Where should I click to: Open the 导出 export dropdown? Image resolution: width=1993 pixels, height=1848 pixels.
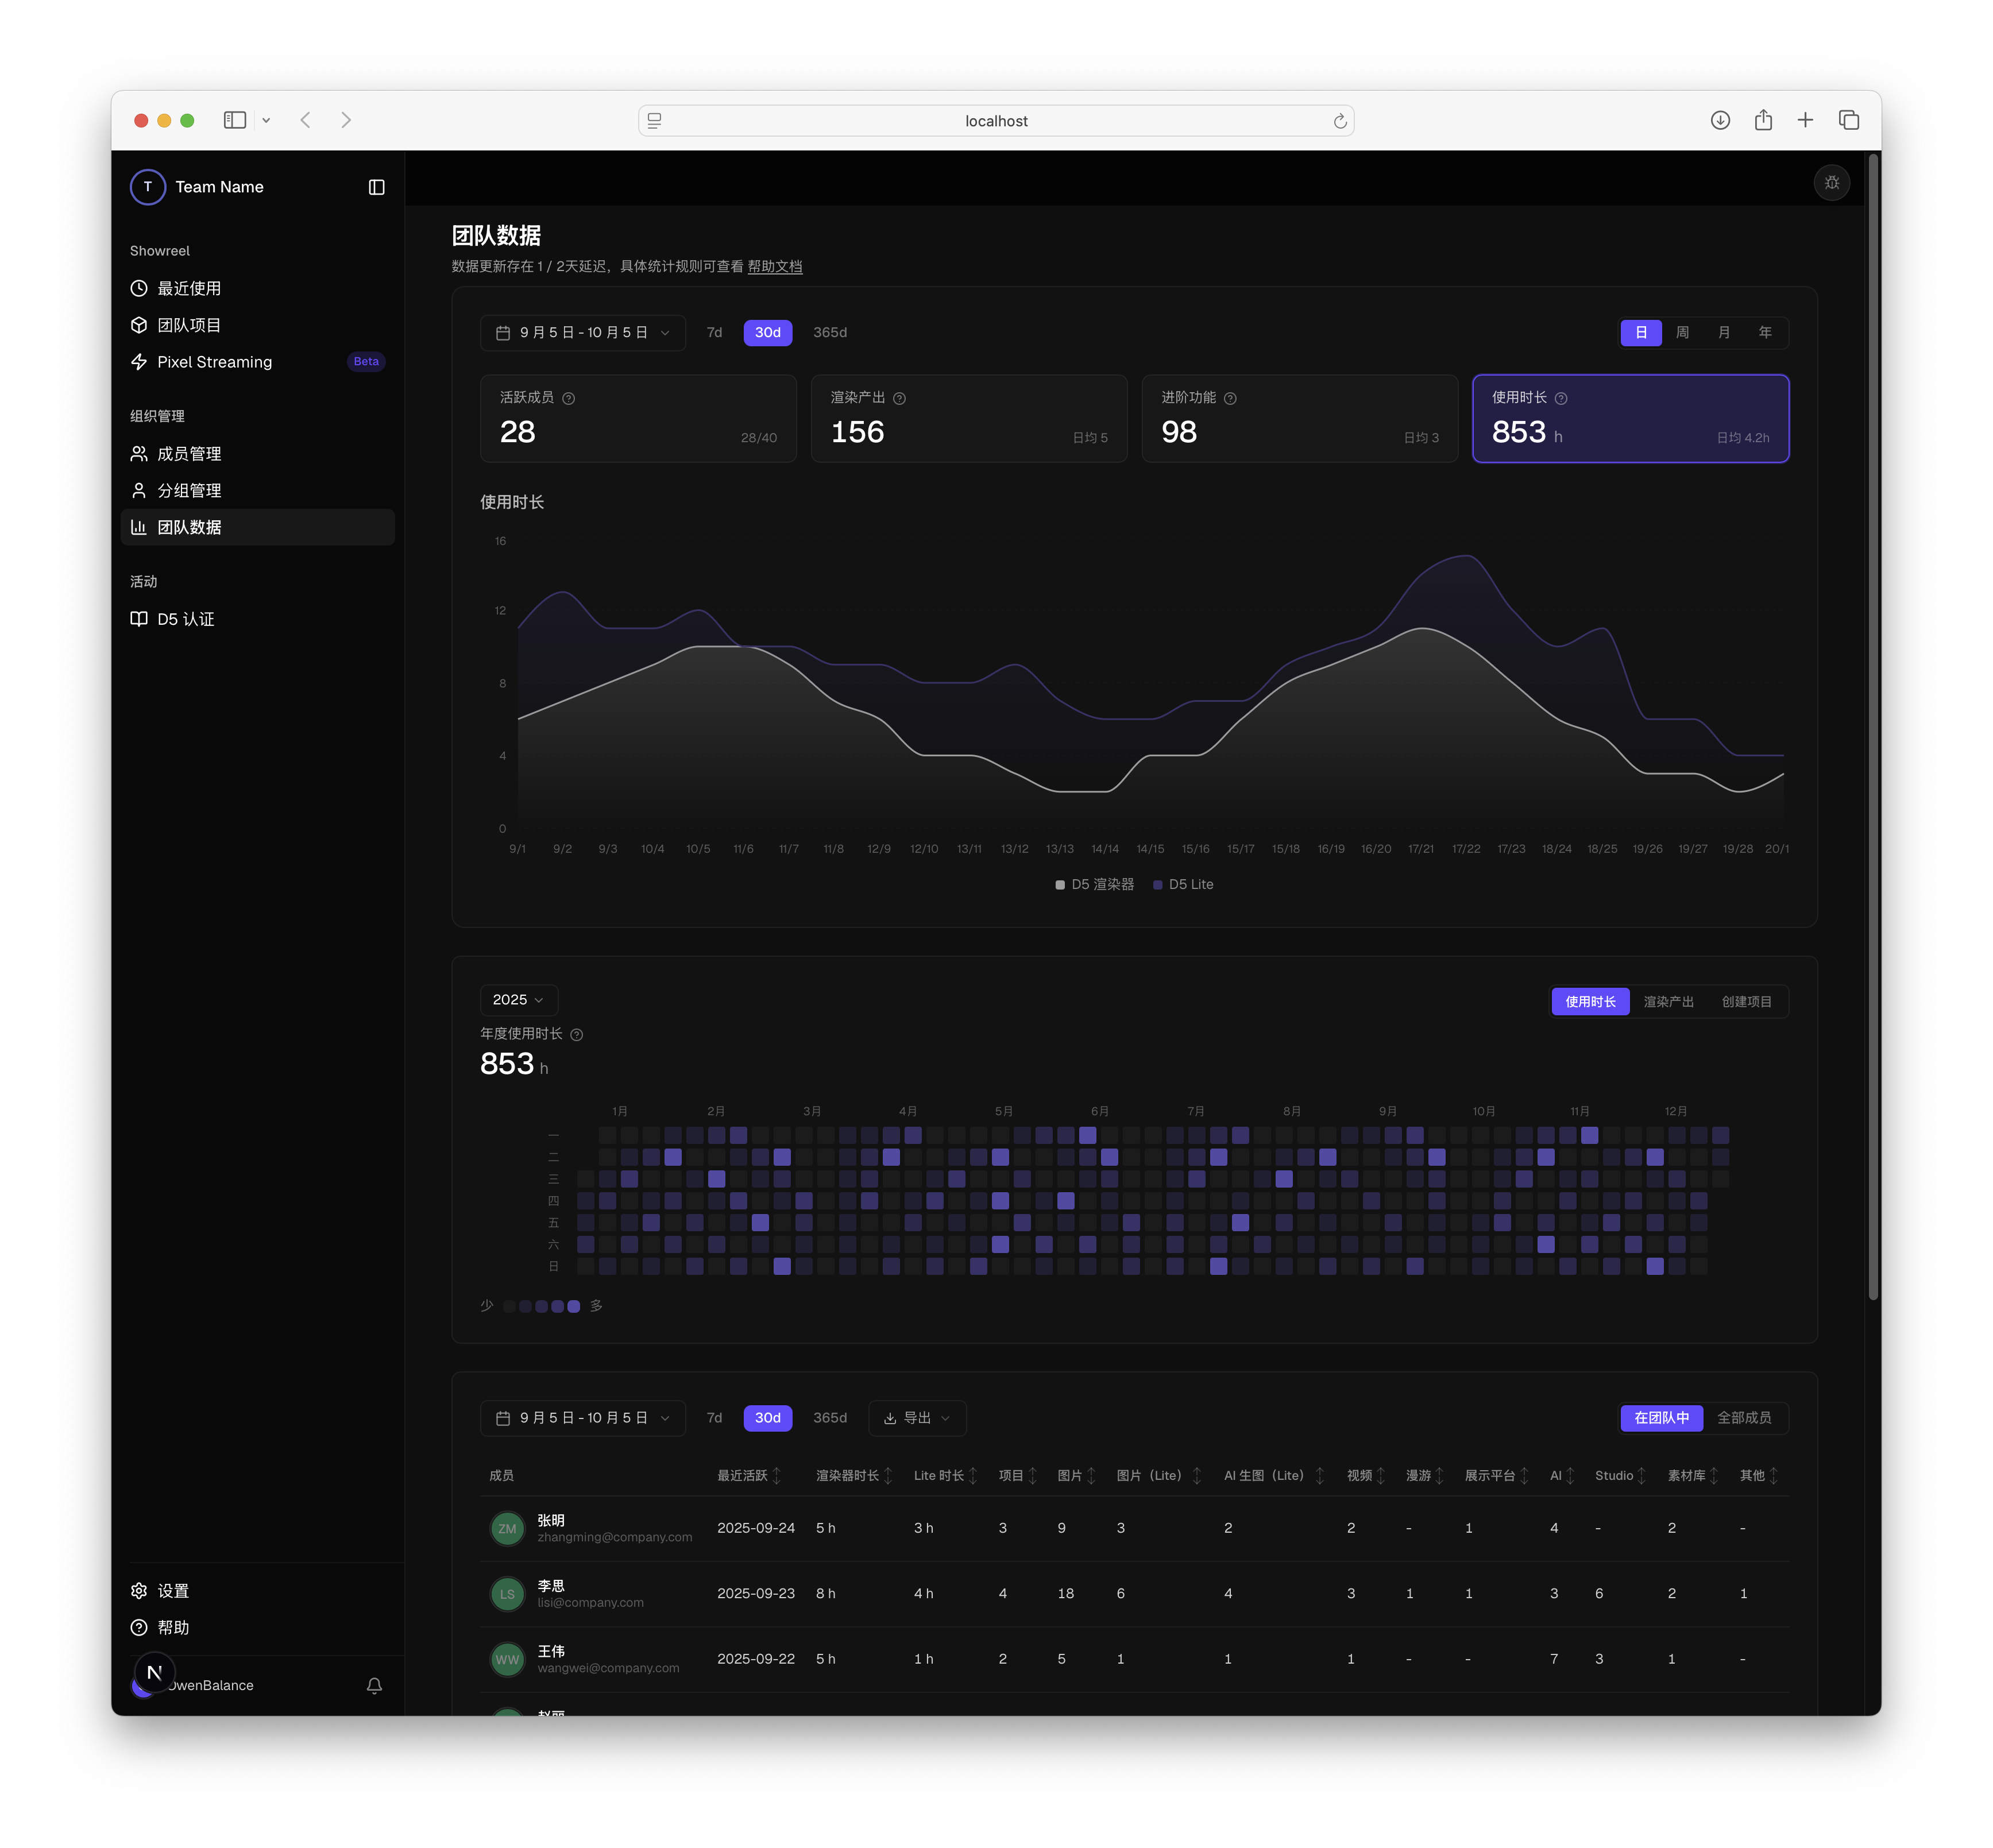coord(917,1418)
